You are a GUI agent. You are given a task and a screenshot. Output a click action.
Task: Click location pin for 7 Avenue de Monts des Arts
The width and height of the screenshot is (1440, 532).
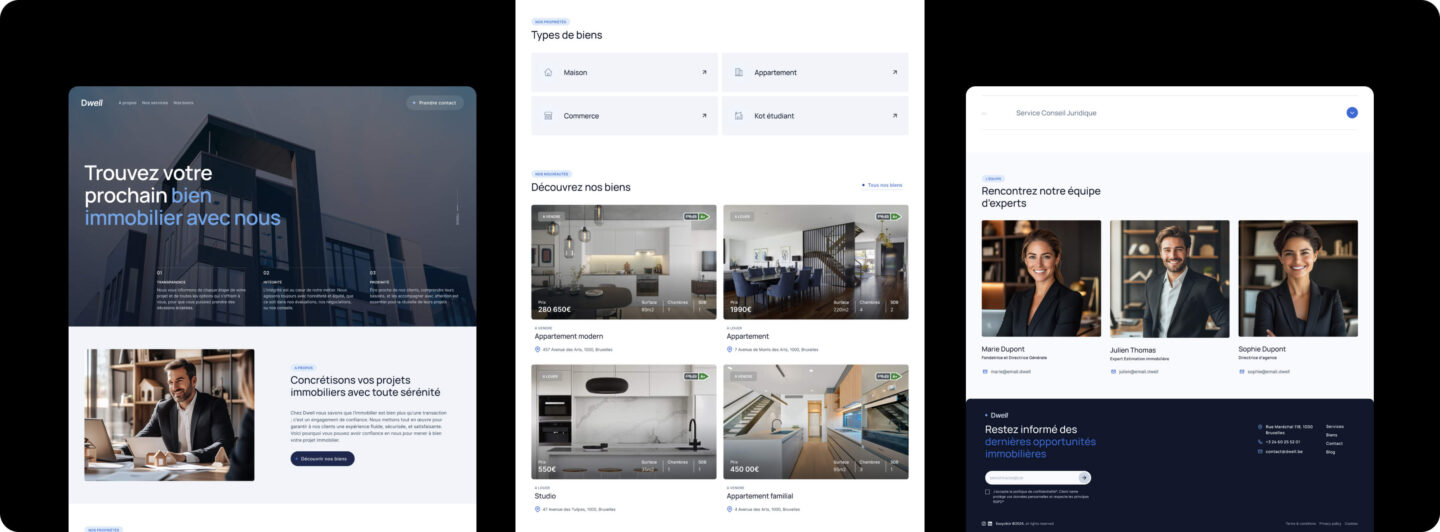(x=729, y=349)
